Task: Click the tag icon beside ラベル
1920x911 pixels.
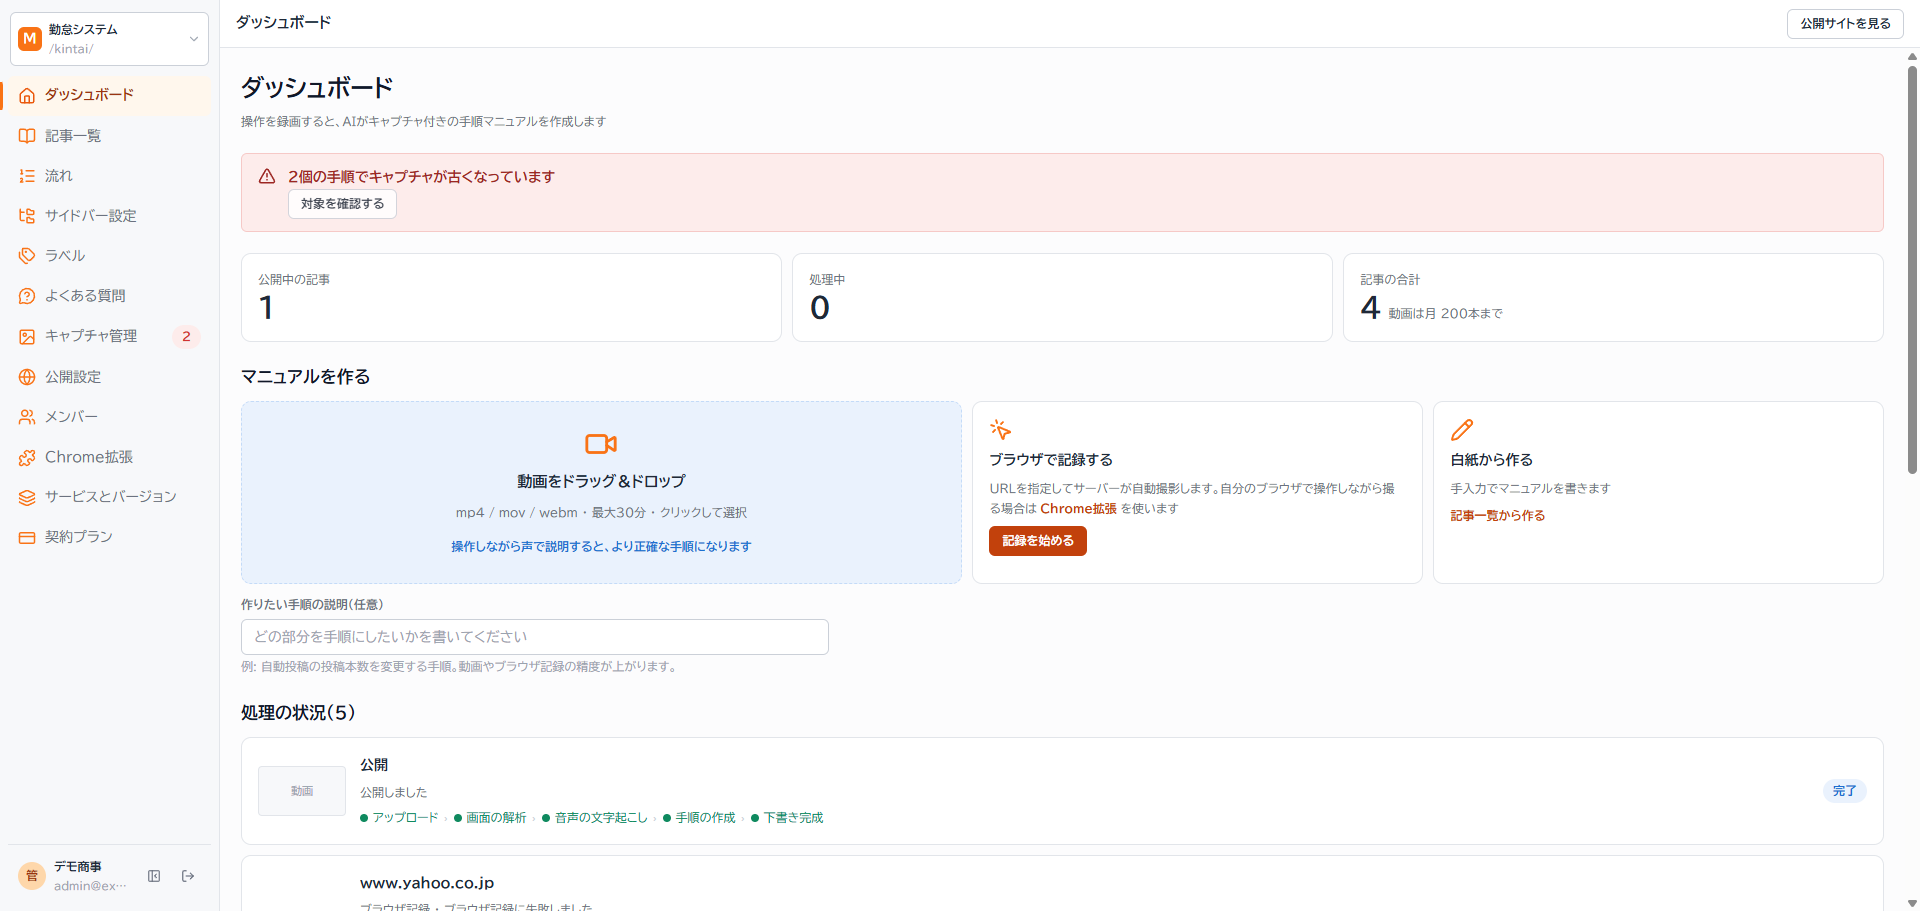Action: click(27, 256)
